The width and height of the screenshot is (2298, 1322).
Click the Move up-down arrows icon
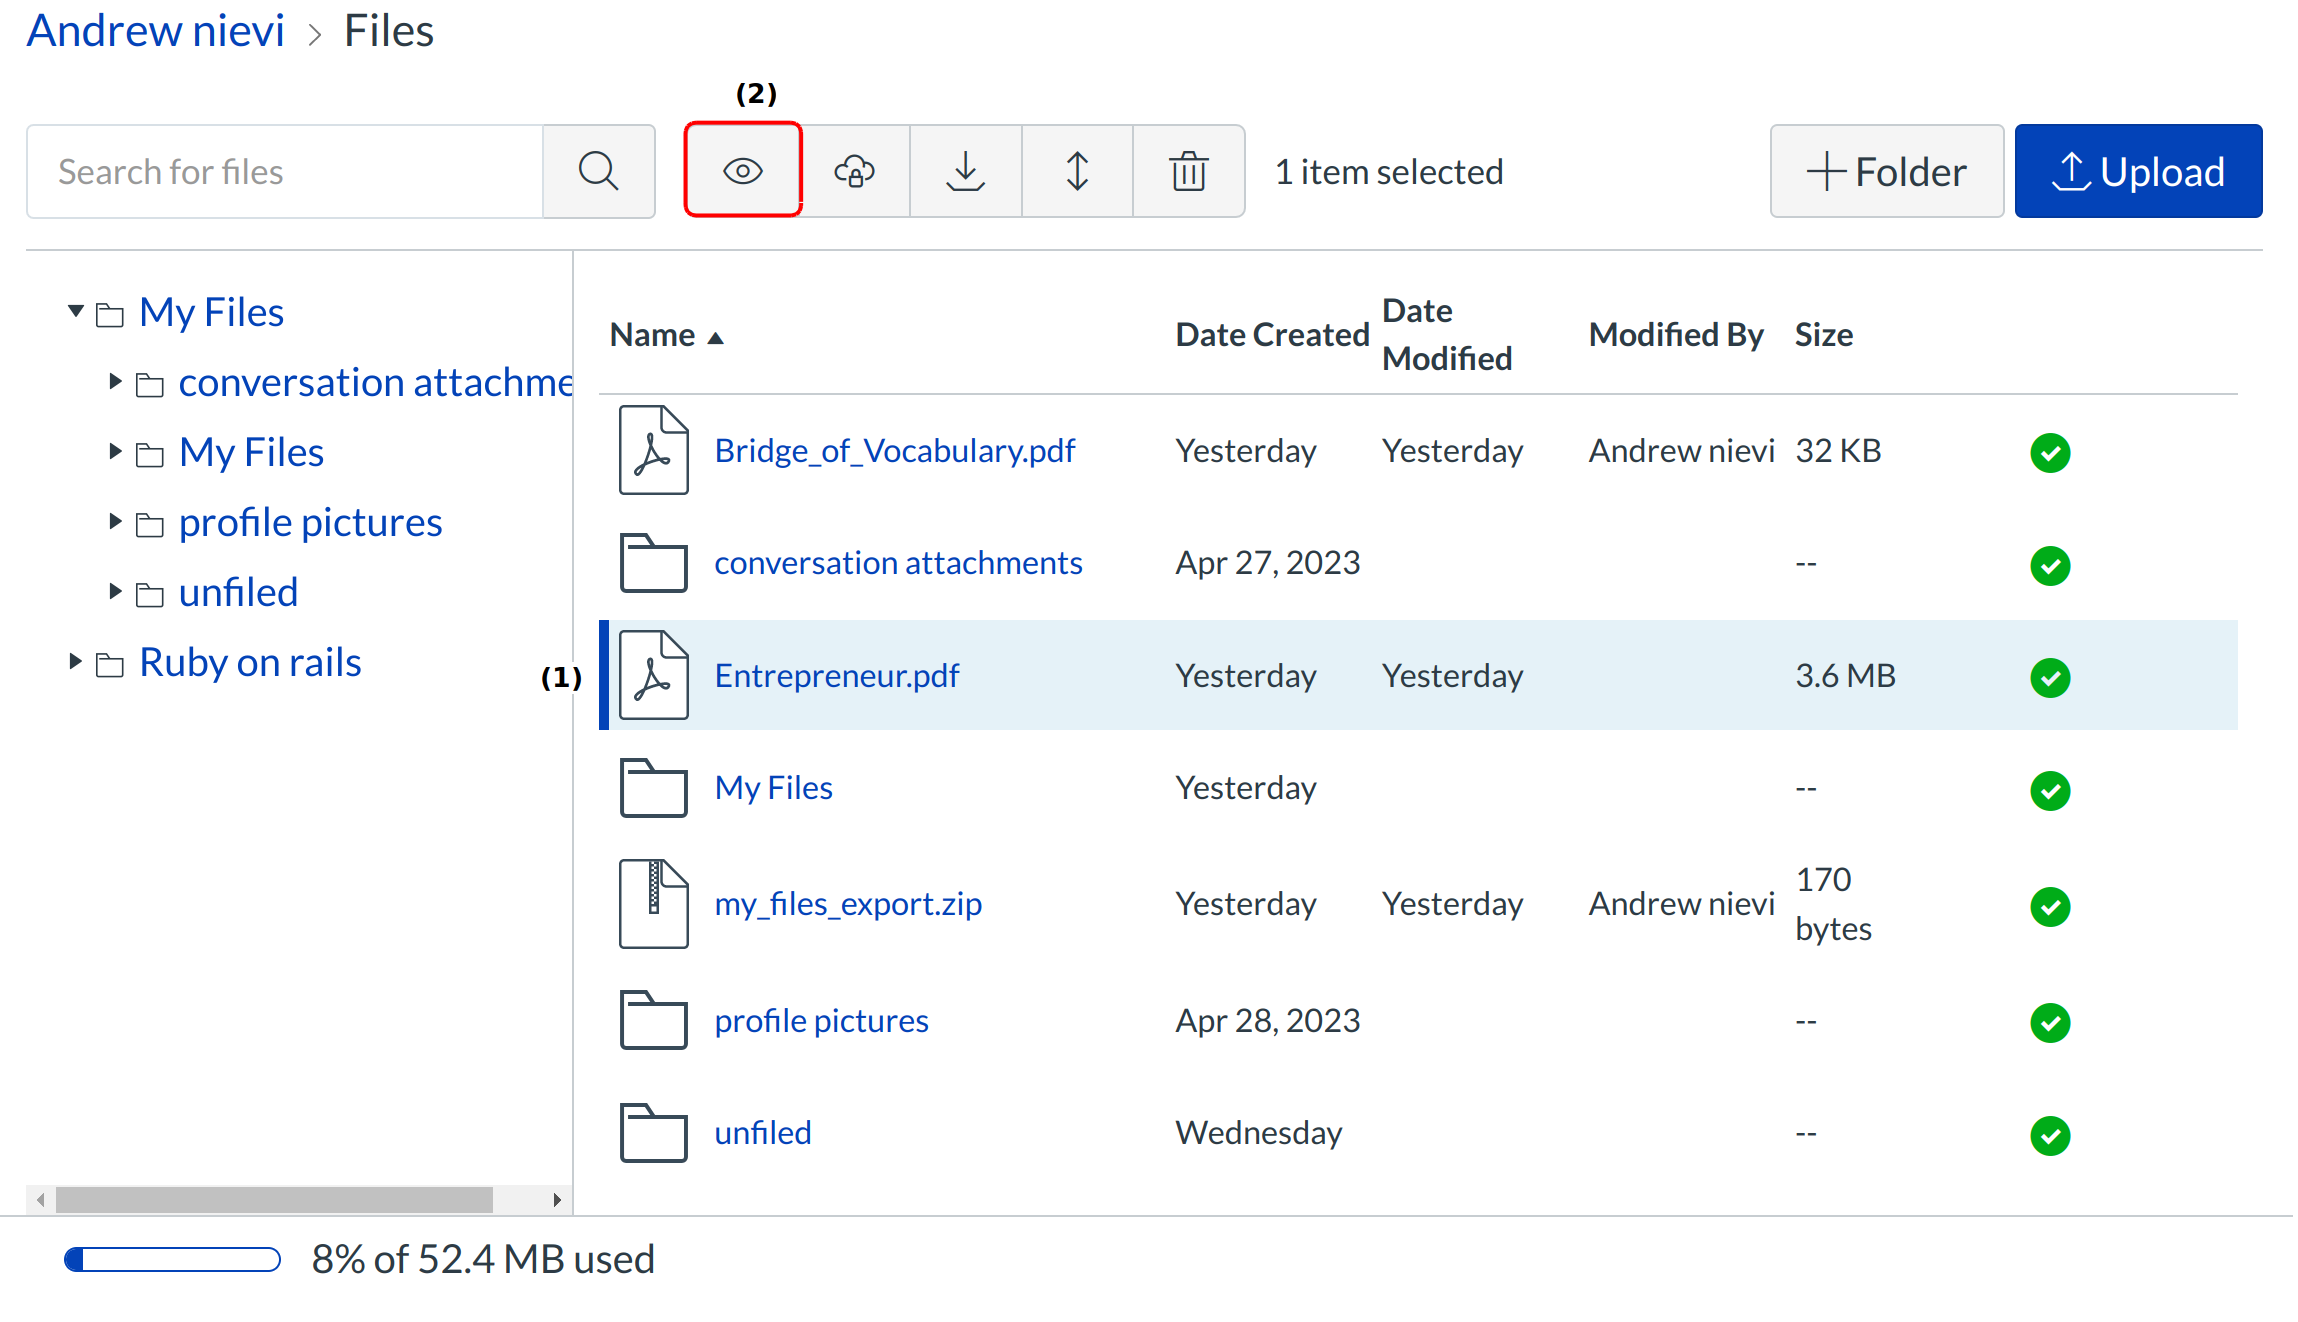pyautogui.click(x=1077, y=171)
